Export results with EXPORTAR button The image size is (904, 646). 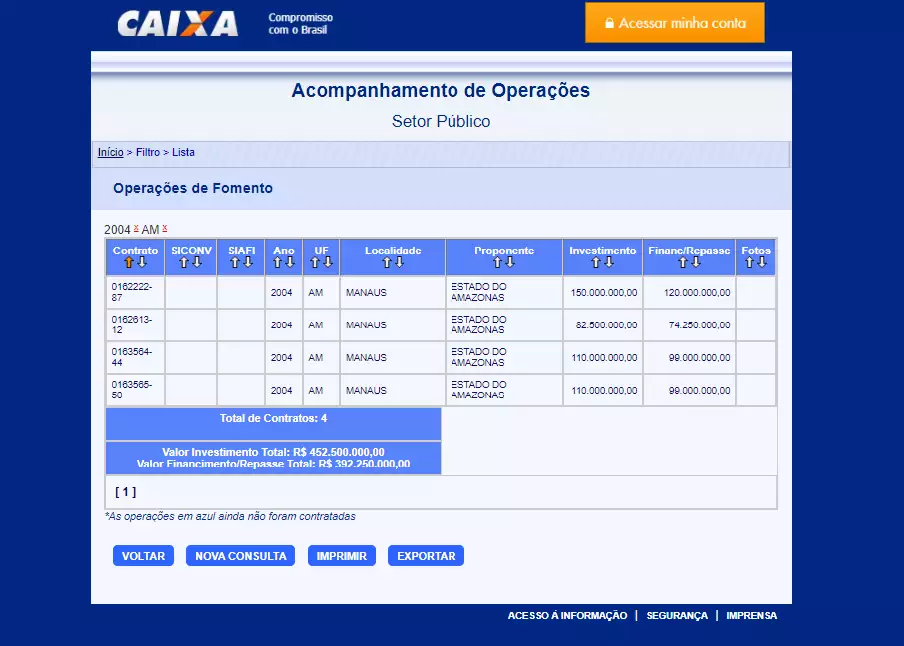pyautogui.click(x=426, y=556)
